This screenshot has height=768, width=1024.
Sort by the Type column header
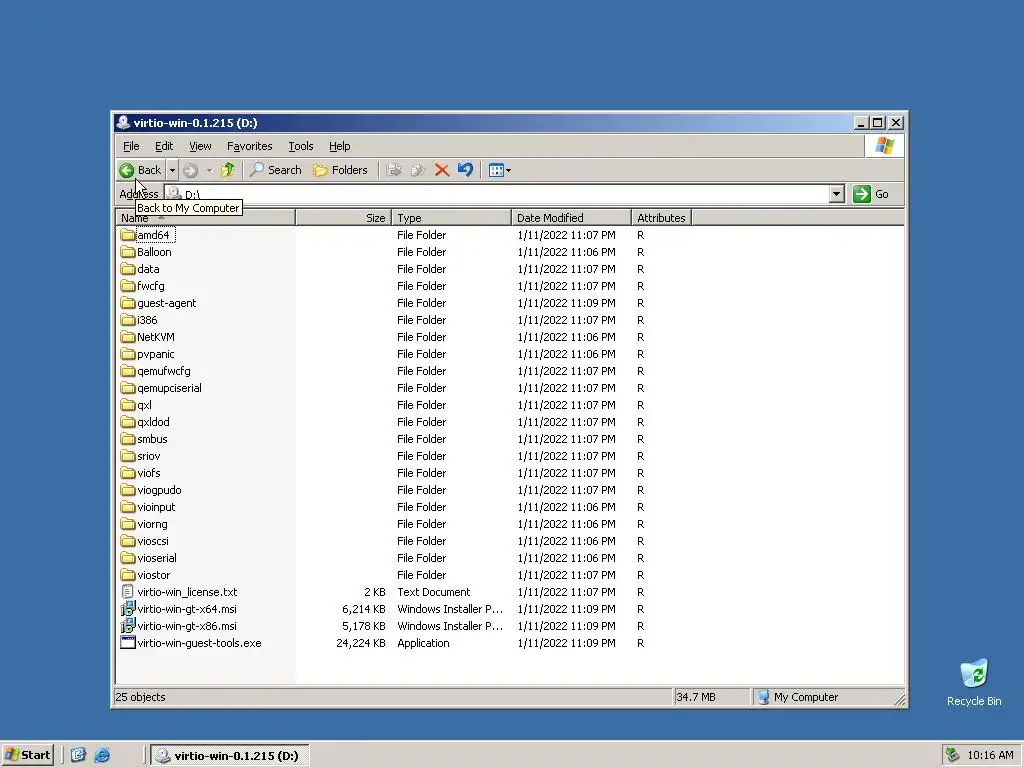coord(451,218)
